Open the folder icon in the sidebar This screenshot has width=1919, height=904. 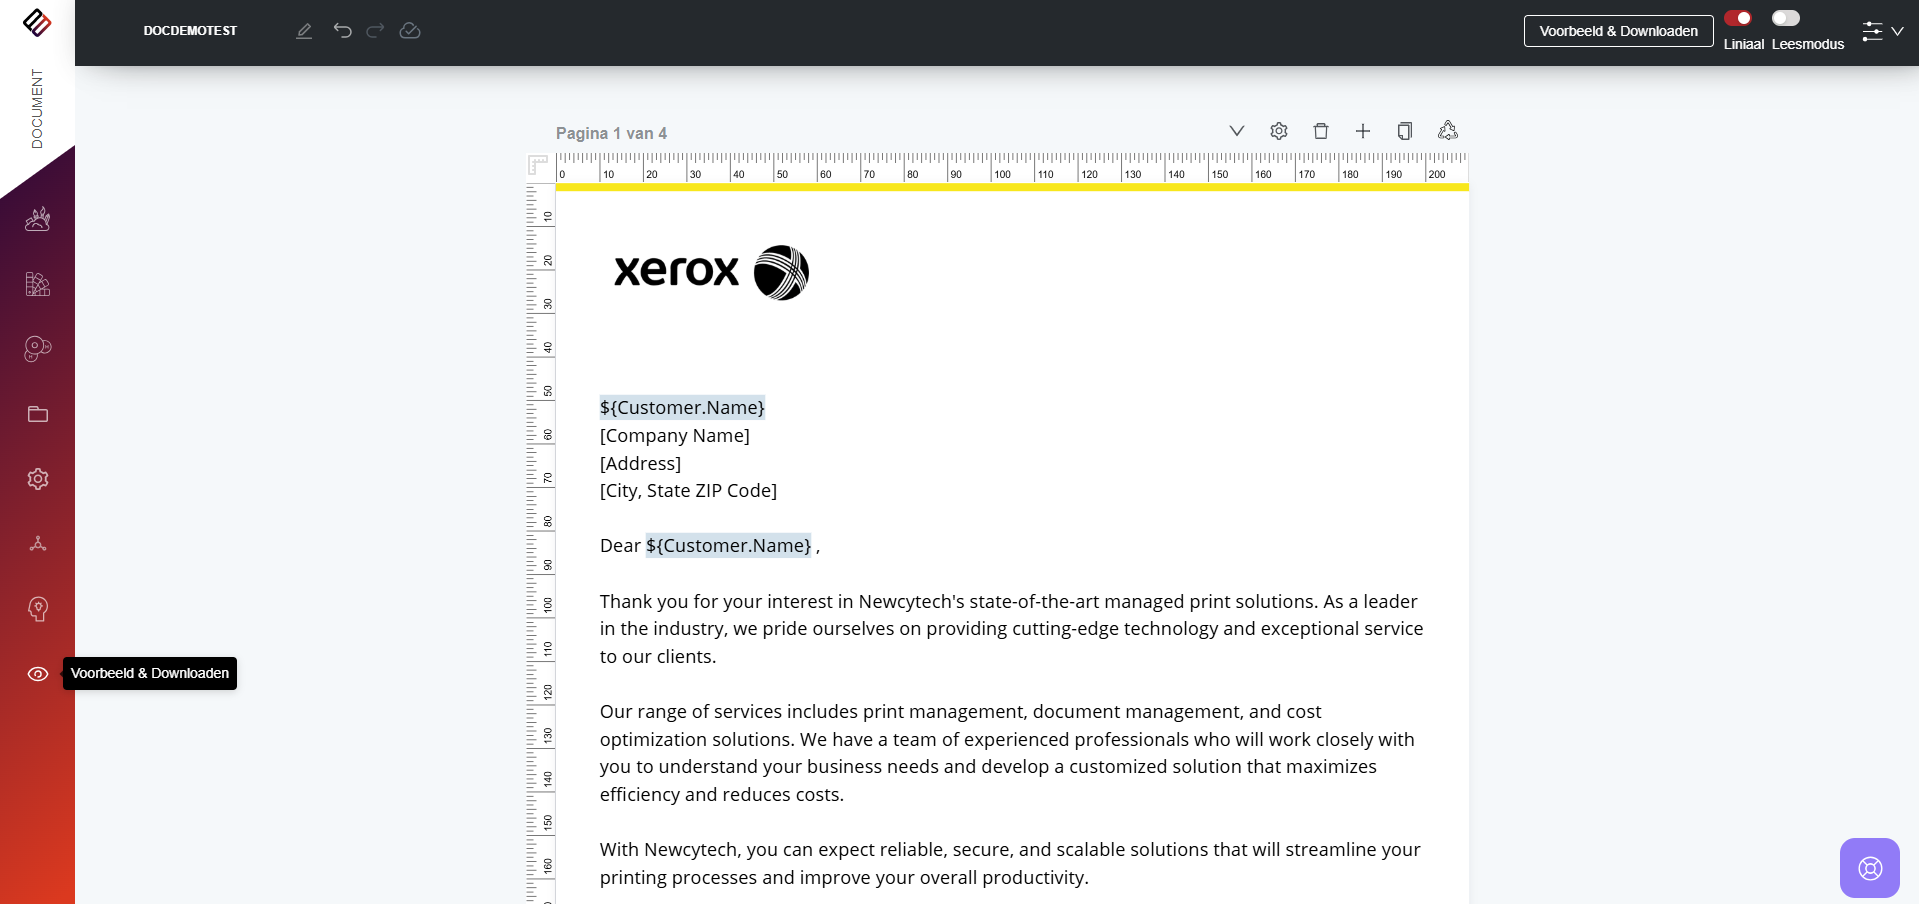click(x=38, y=414)
